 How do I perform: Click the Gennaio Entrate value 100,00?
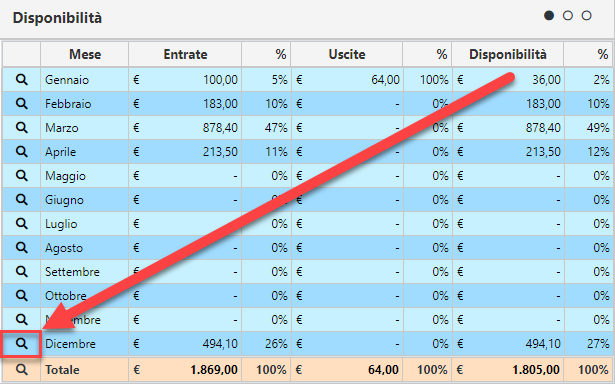coord(220,80)
